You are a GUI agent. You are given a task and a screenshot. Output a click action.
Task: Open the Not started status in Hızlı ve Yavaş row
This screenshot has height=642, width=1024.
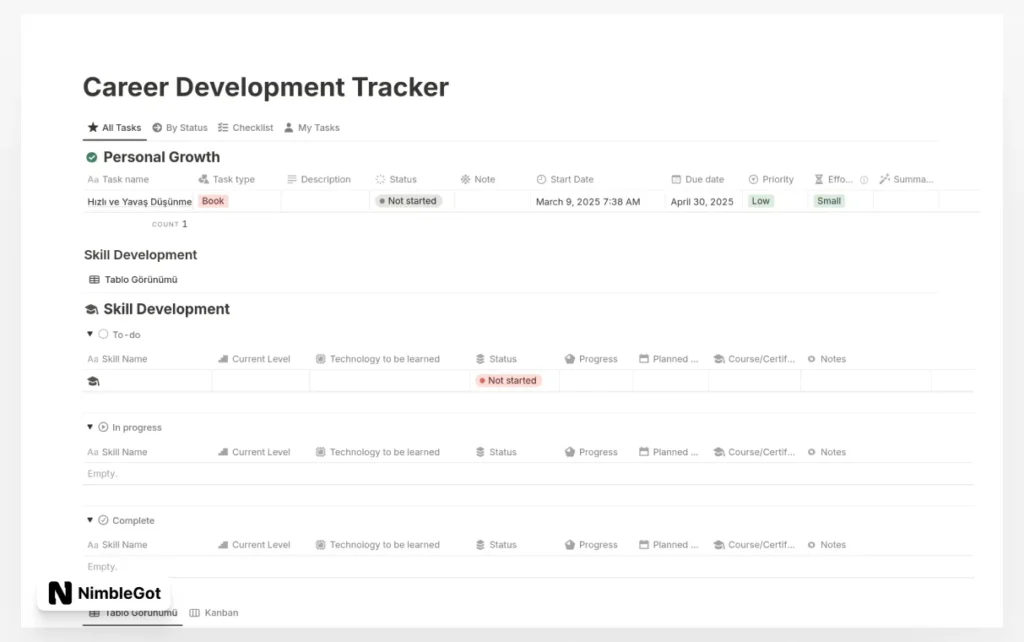(x=408, y=201)
